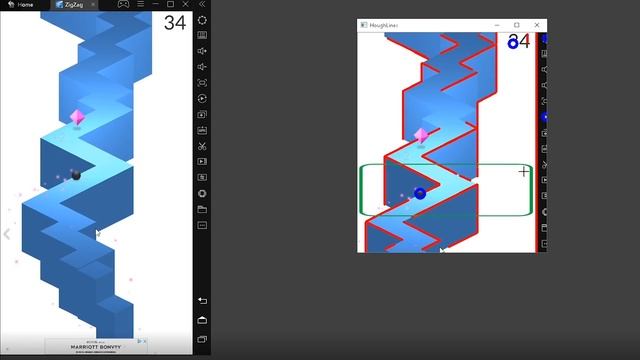Open Marriott Bonvoy ad banner
This screenshot has width=640, height=360.
point(96,347)
